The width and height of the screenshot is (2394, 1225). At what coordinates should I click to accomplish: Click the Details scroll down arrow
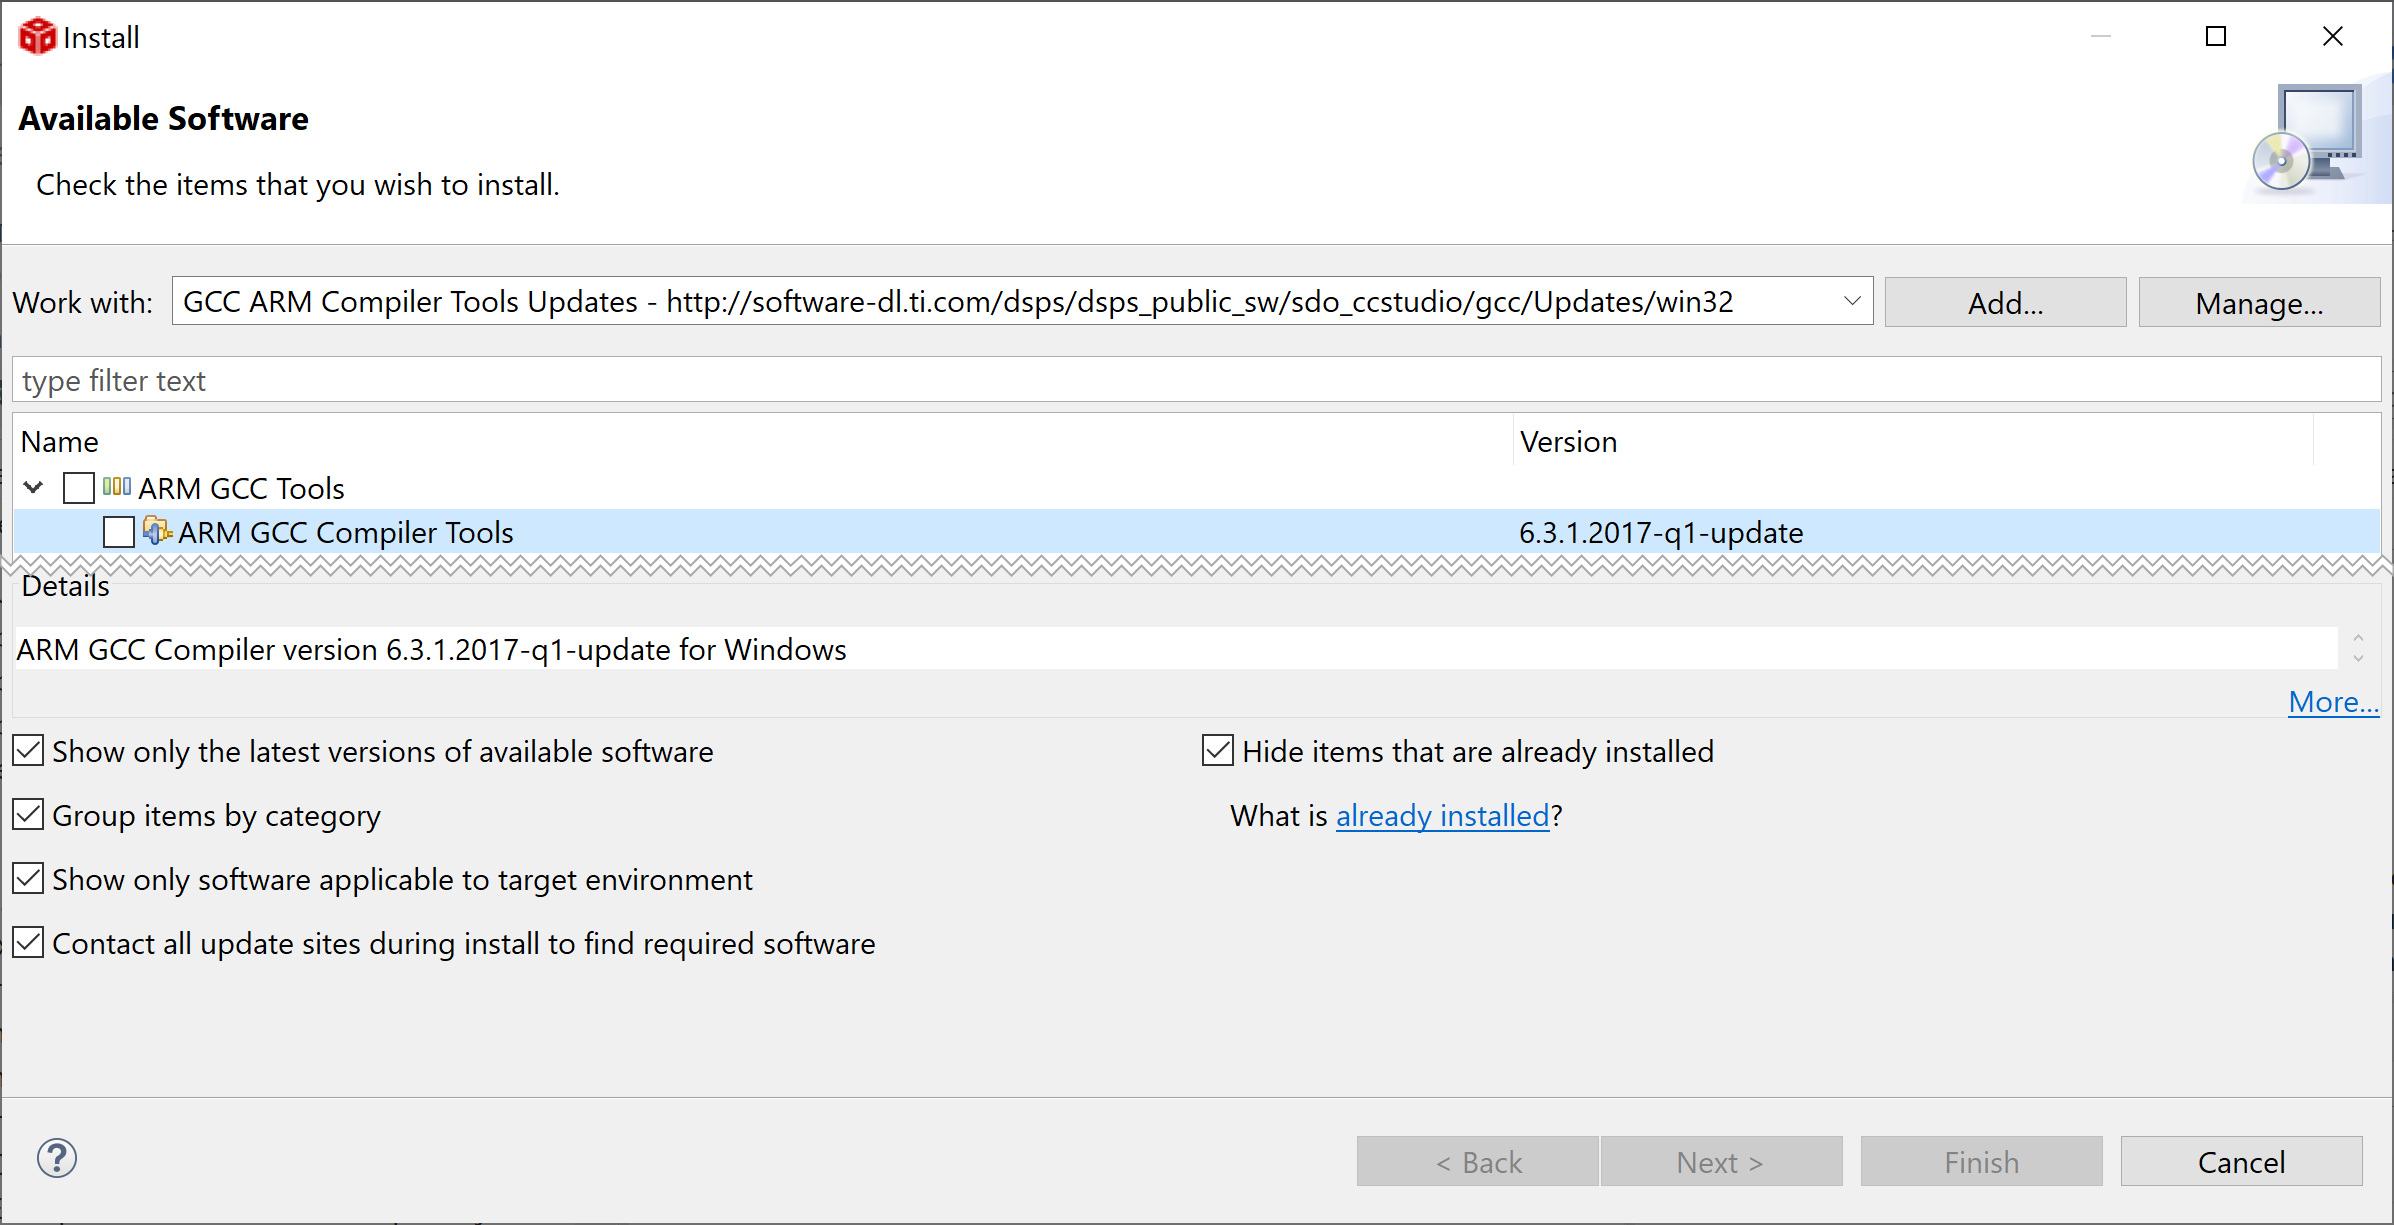tap(2359, 658)
